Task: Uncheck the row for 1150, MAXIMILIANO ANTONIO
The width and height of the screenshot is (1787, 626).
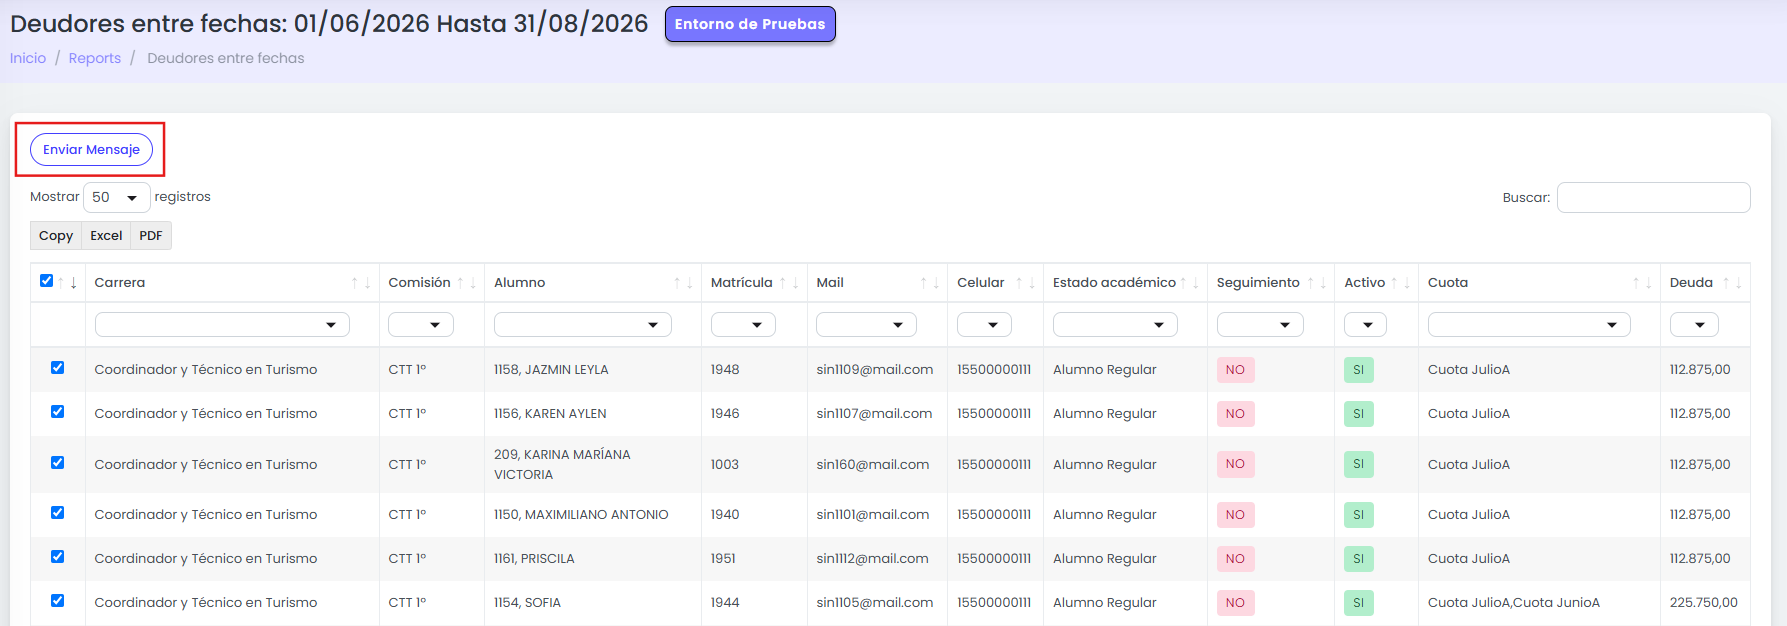Action: pos(57,513)
